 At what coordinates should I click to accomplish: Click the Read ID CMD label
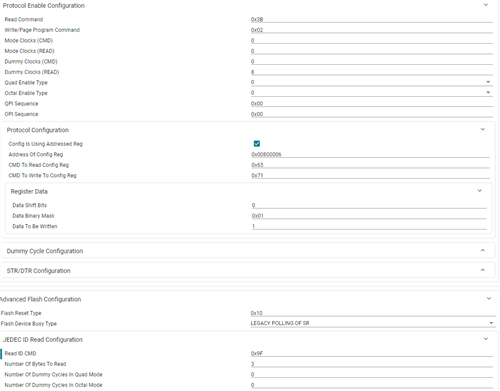click(x=20, y=353)
